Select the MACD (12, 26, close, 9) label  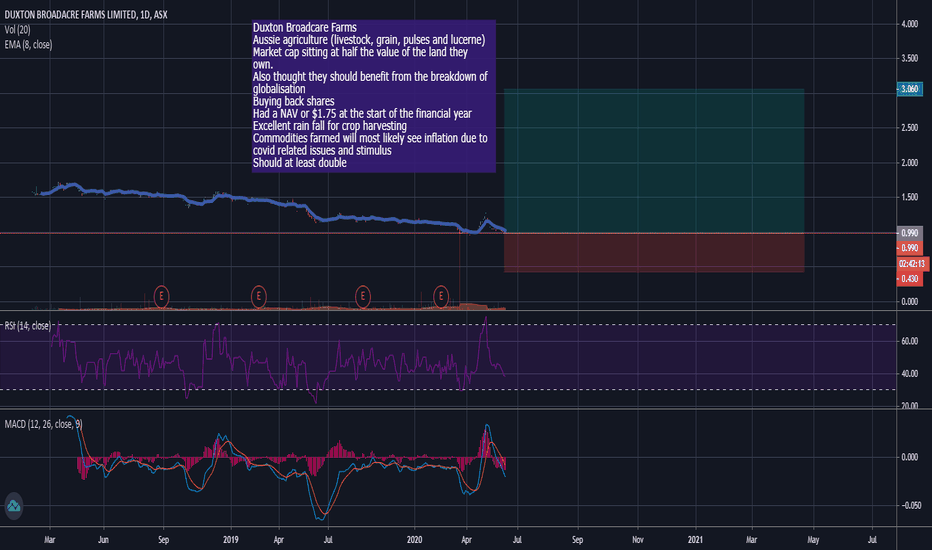[x=43, y=424]
